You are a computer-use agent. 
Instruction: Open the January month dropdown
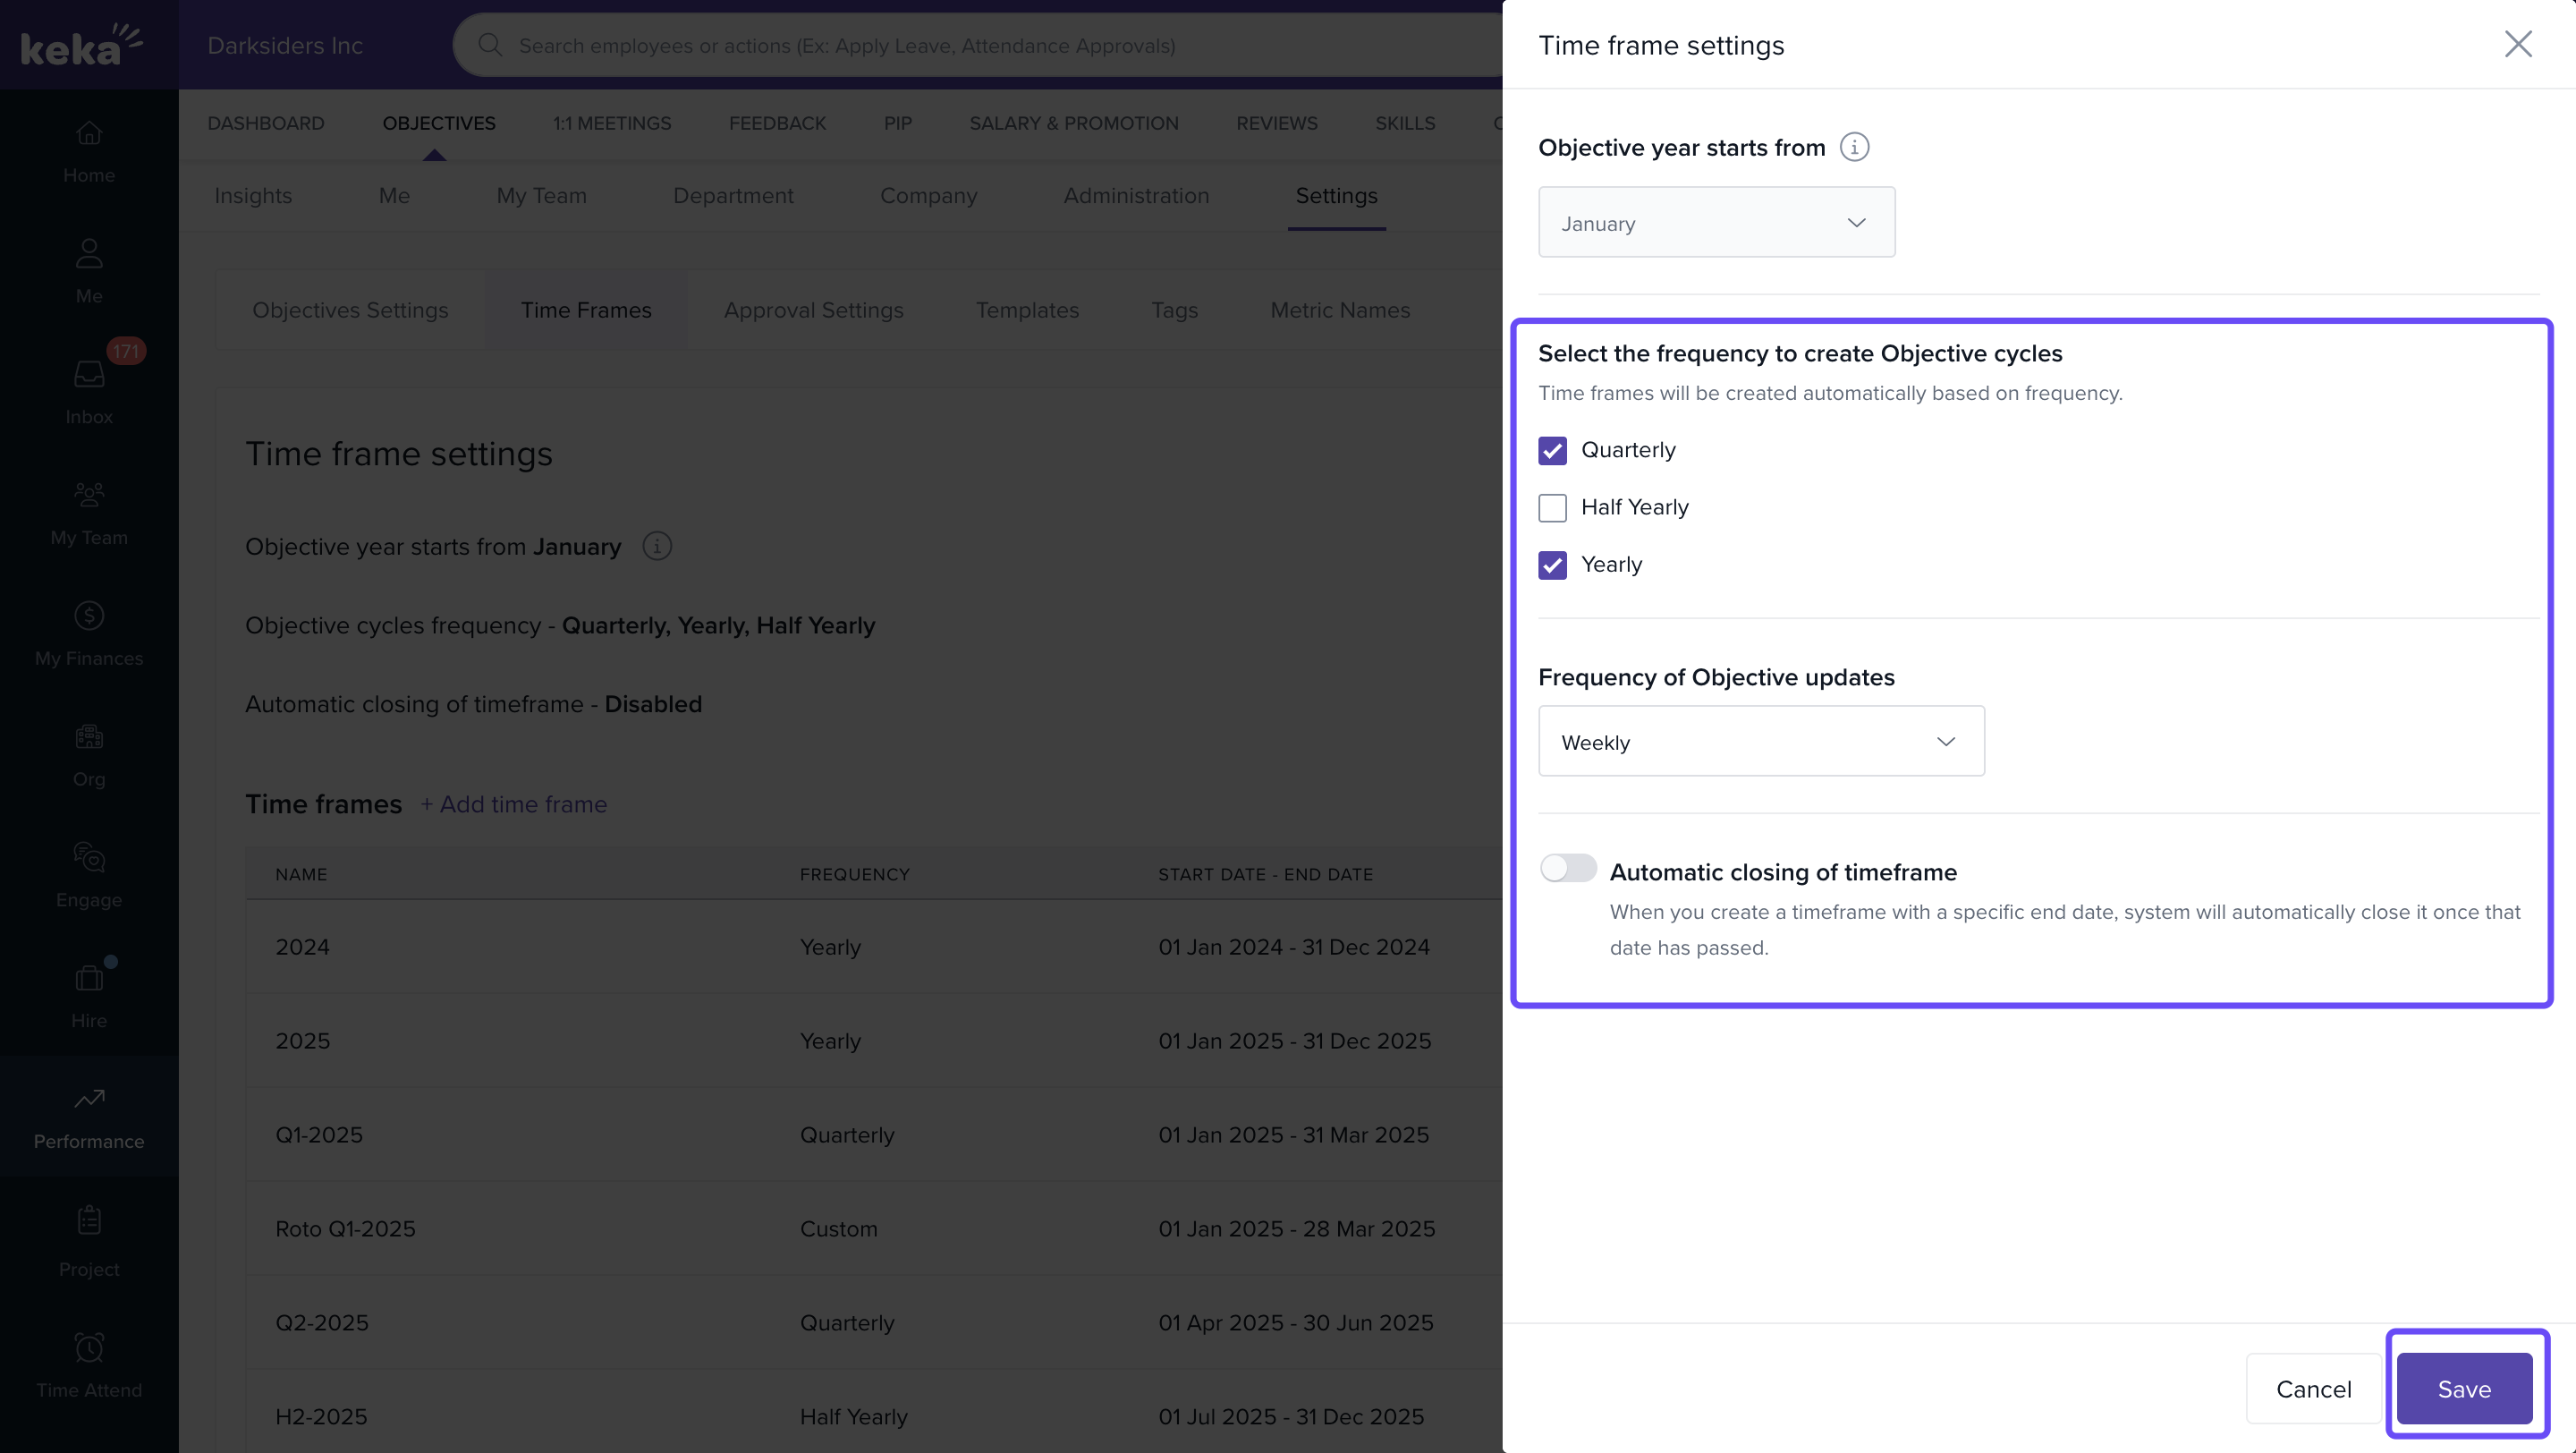1716,223
